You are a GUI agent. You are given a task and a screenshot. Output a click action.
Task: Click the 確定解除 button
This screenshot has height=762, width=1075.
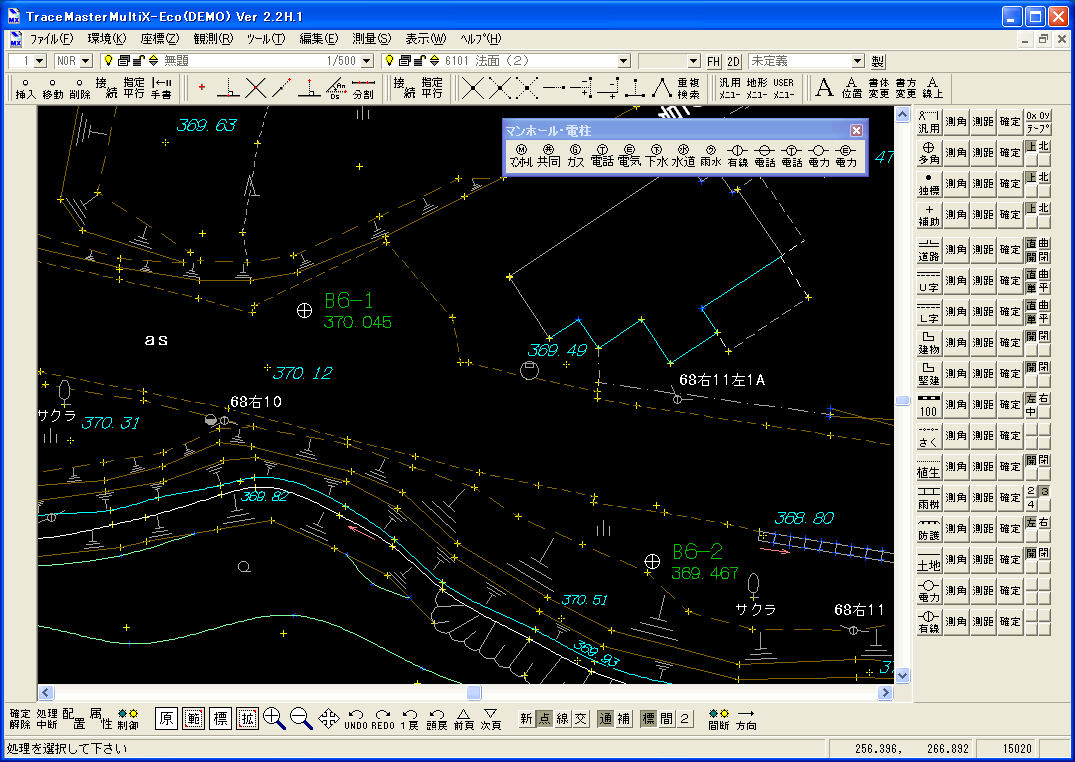point(20,719)
